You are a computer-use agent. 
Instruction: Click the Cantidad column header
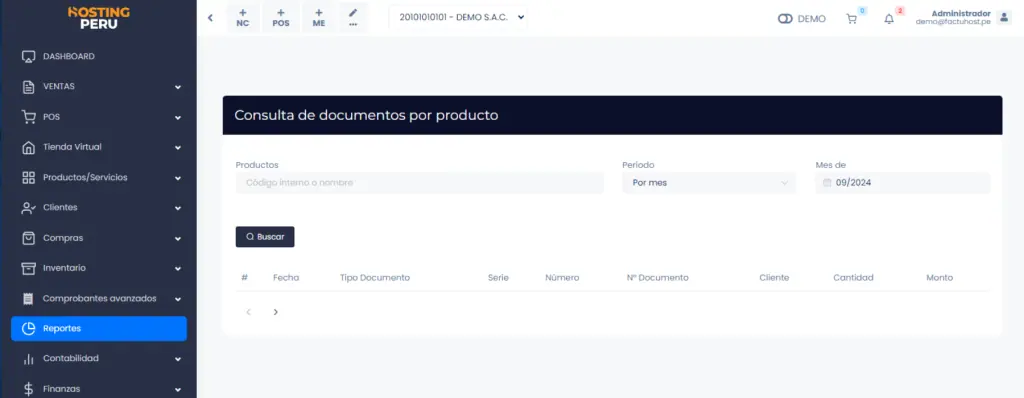tap(854, 278)
